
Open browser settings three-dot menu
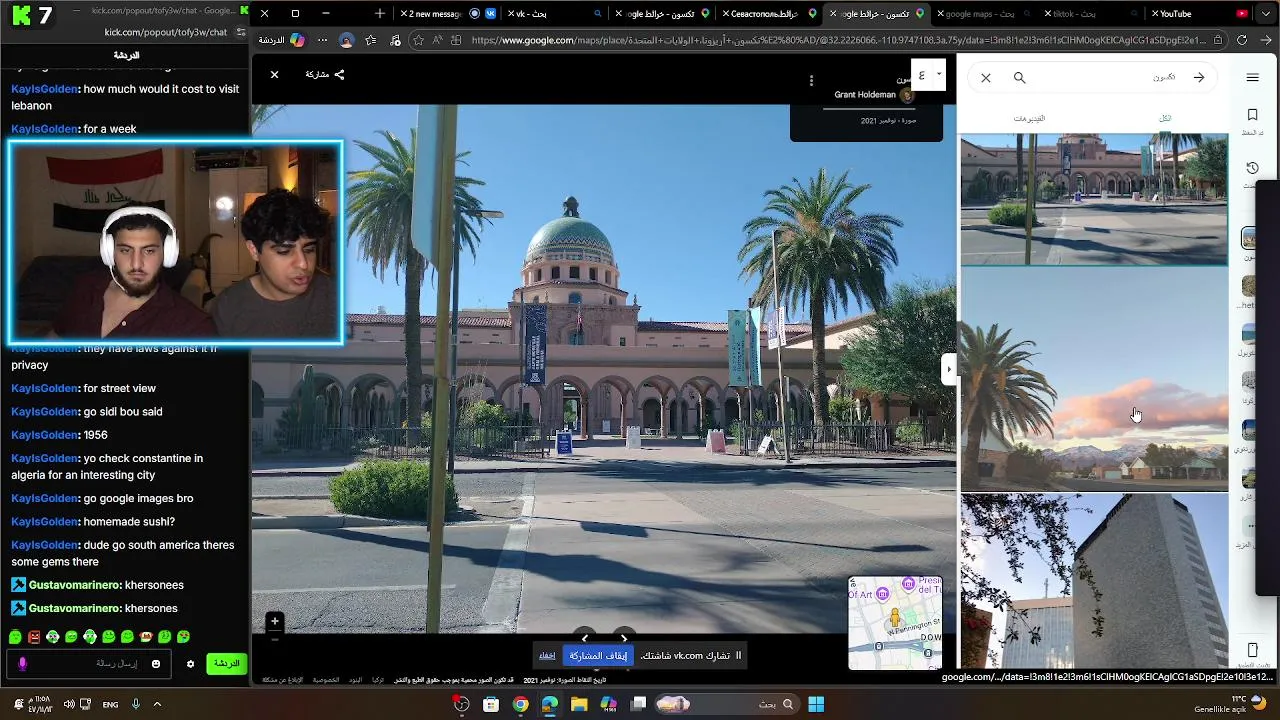(x=322, y=41)
